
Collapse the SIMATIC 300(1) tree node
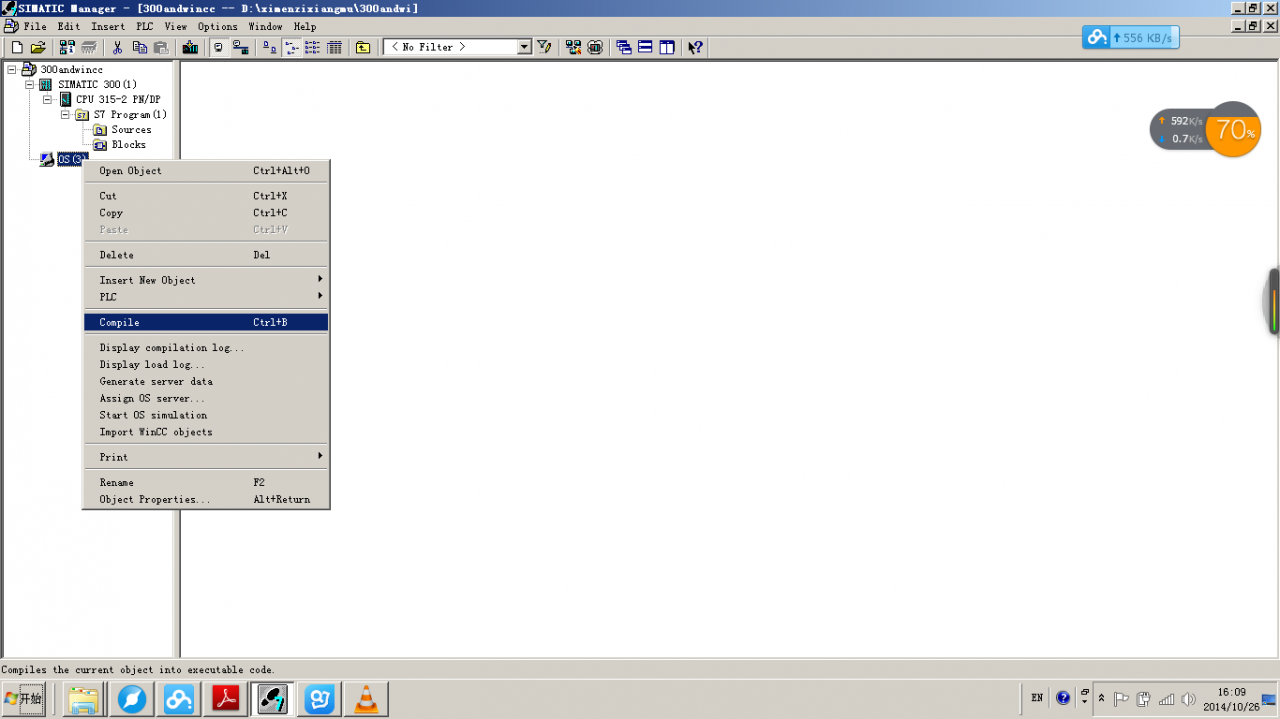[x=30, y=85]
